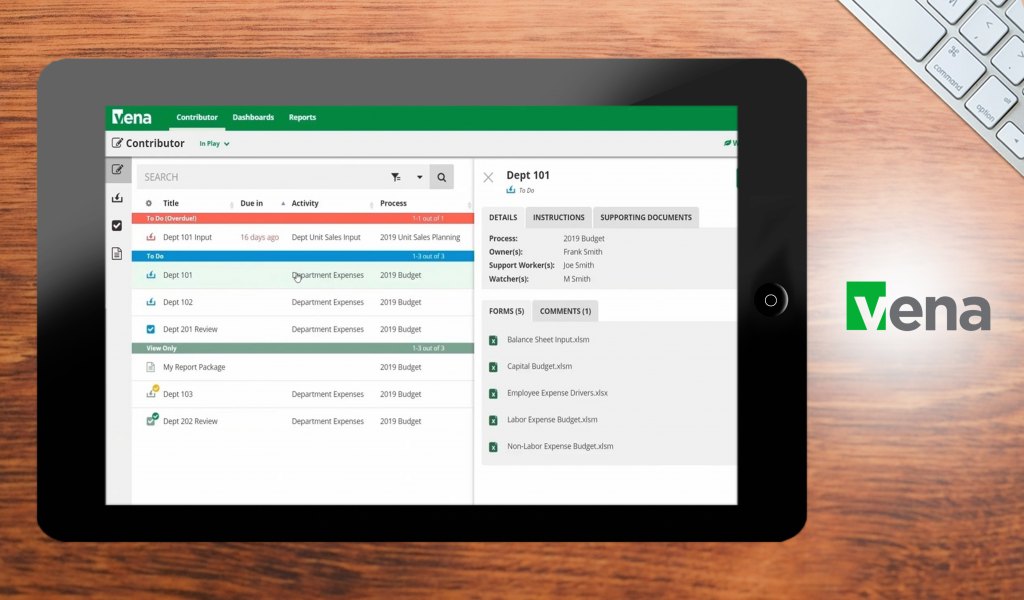The image size is (1024, 600).
Task: Click the Excel icon beside Capital Budget.xlsm
Action: [493, 366]
